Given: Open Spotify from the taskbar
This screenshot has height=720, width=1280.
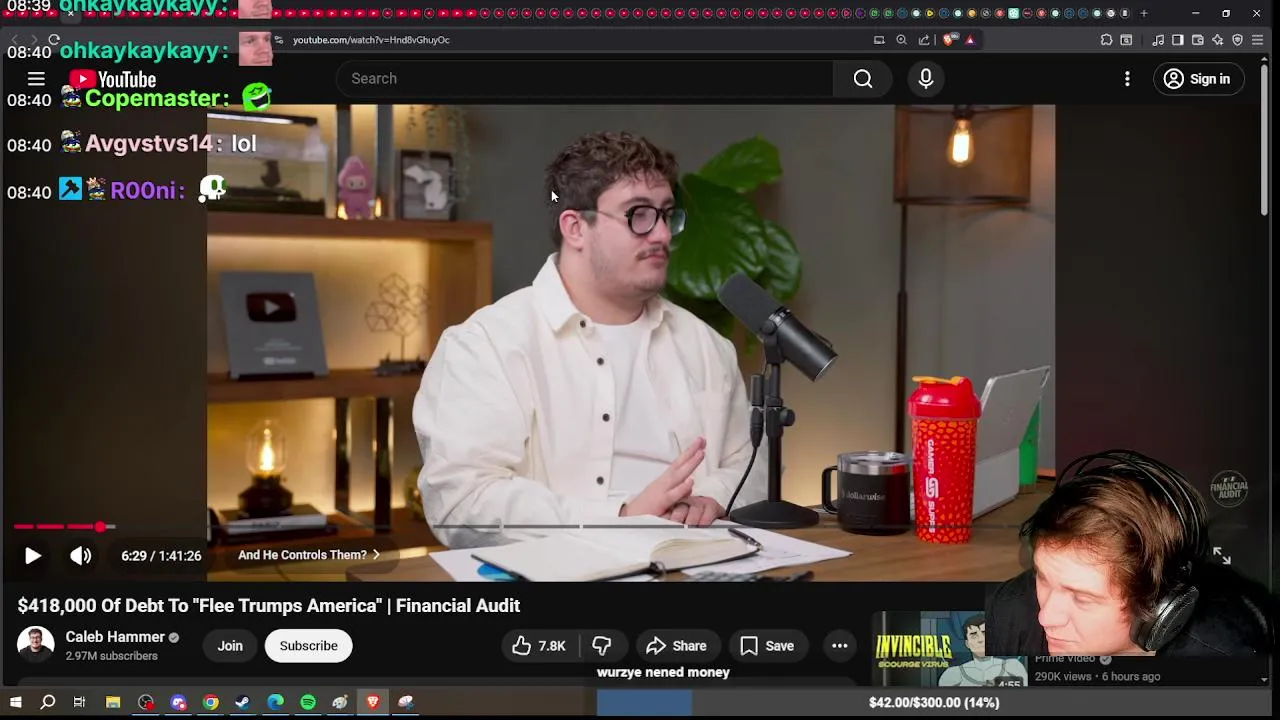Looking at the screenshot, I should [x=308, y=703].
